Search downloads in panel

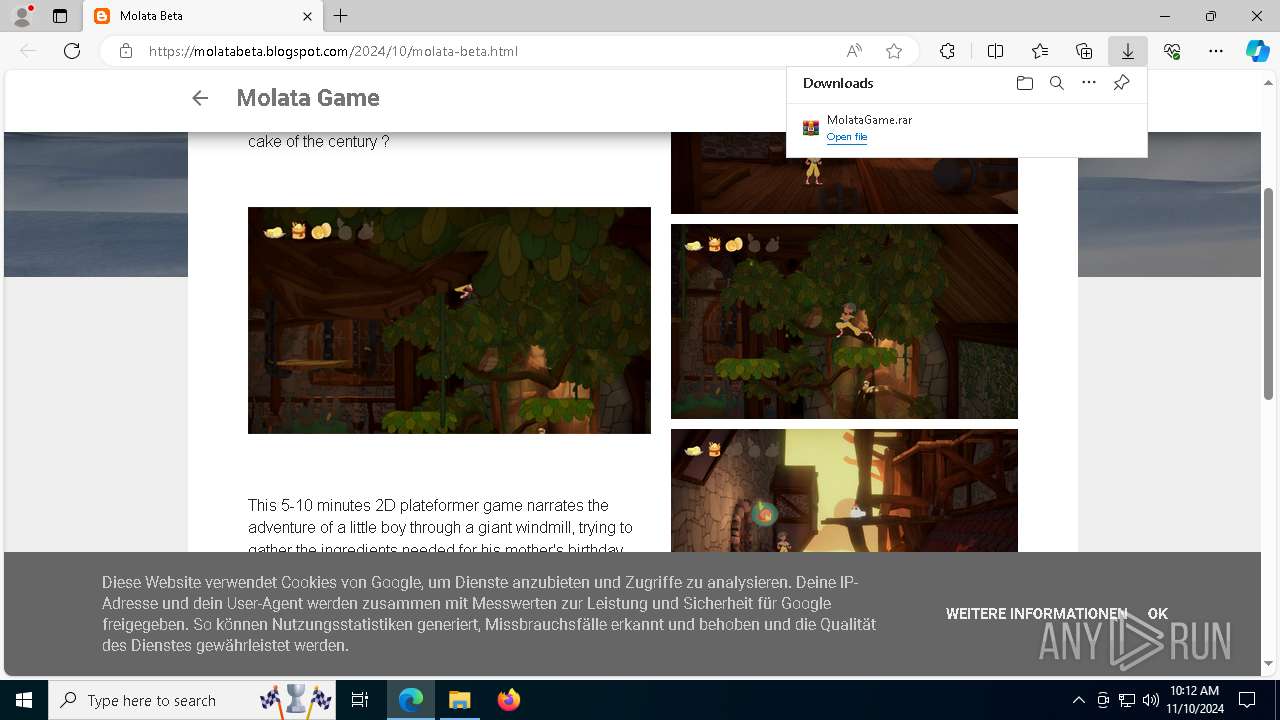[1056, 83]
